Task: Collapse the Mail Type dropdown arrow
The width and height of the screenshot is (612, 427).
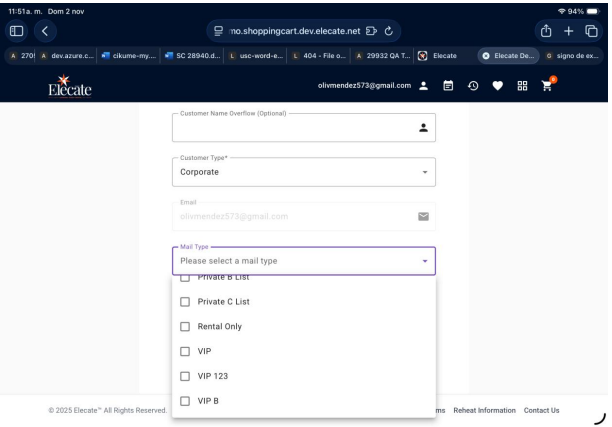Action: (x=424, y=261)
